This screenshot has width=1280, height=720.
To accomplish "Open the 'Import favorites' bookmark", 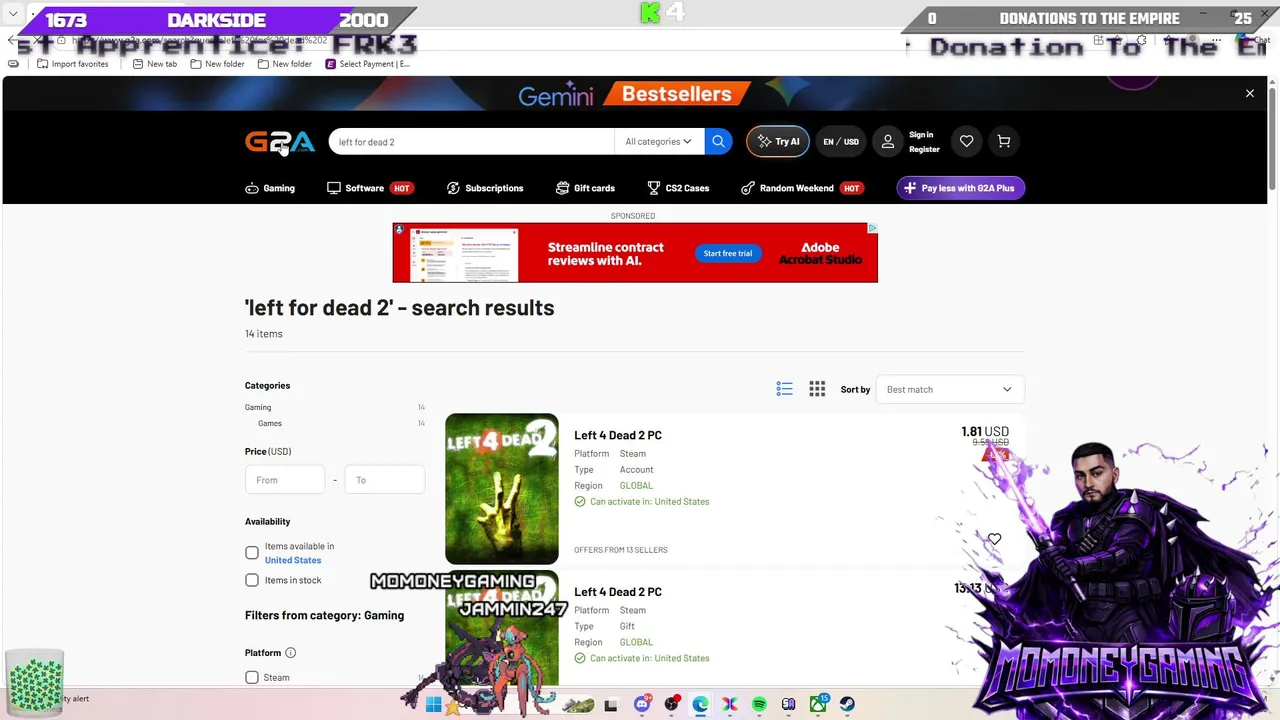I will click(72, 64).
